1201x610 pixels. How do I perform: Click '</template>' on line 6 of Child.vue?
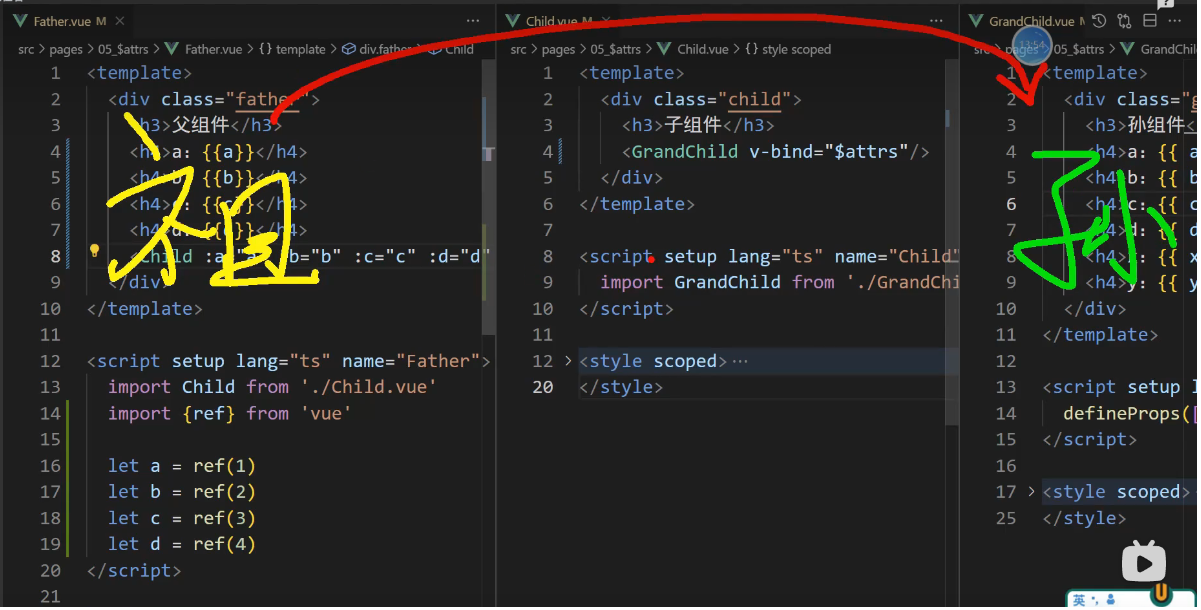pos(637,204)
